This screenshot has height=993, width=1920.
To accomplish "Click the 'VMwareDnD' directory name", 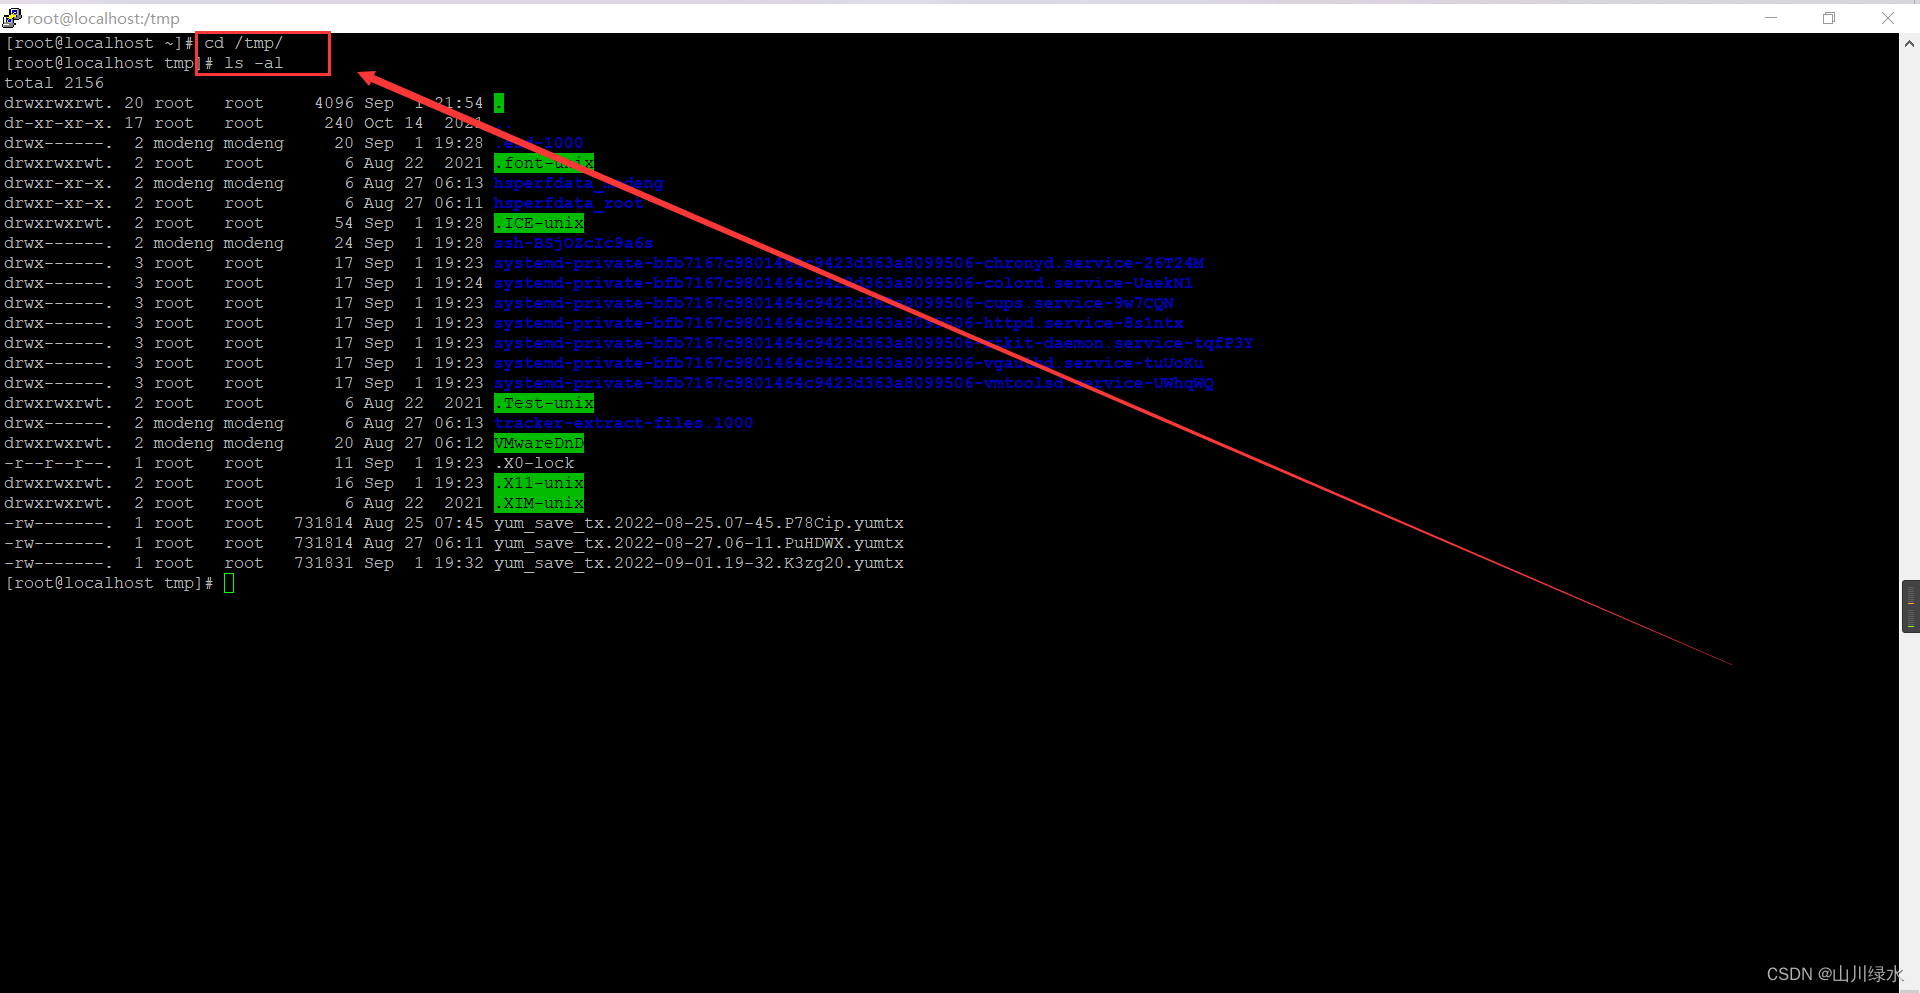I will coord(539,443).
